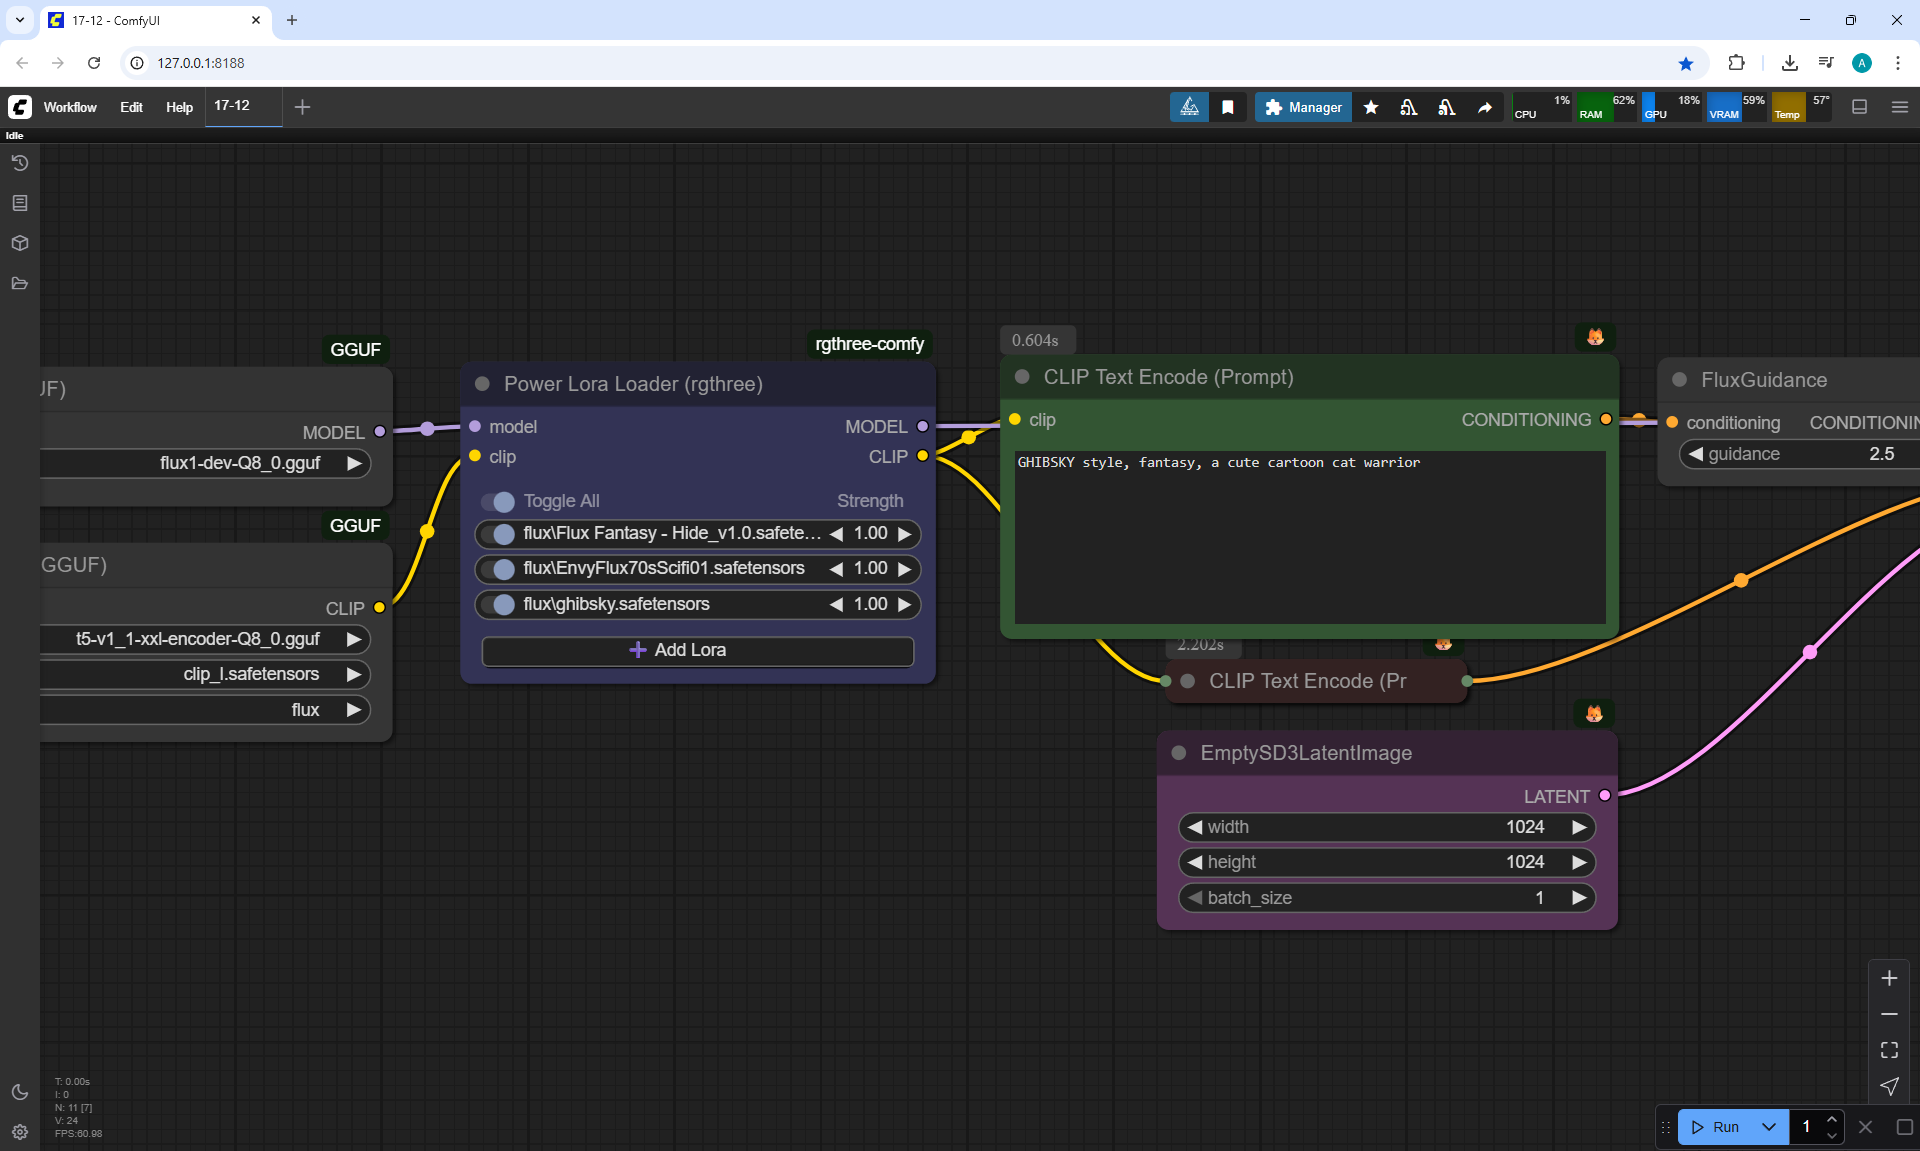Toggle the Flux Fantasy Hide lora
The height and width of the screenshot is (1151, 1920).
tap(499, 534)
